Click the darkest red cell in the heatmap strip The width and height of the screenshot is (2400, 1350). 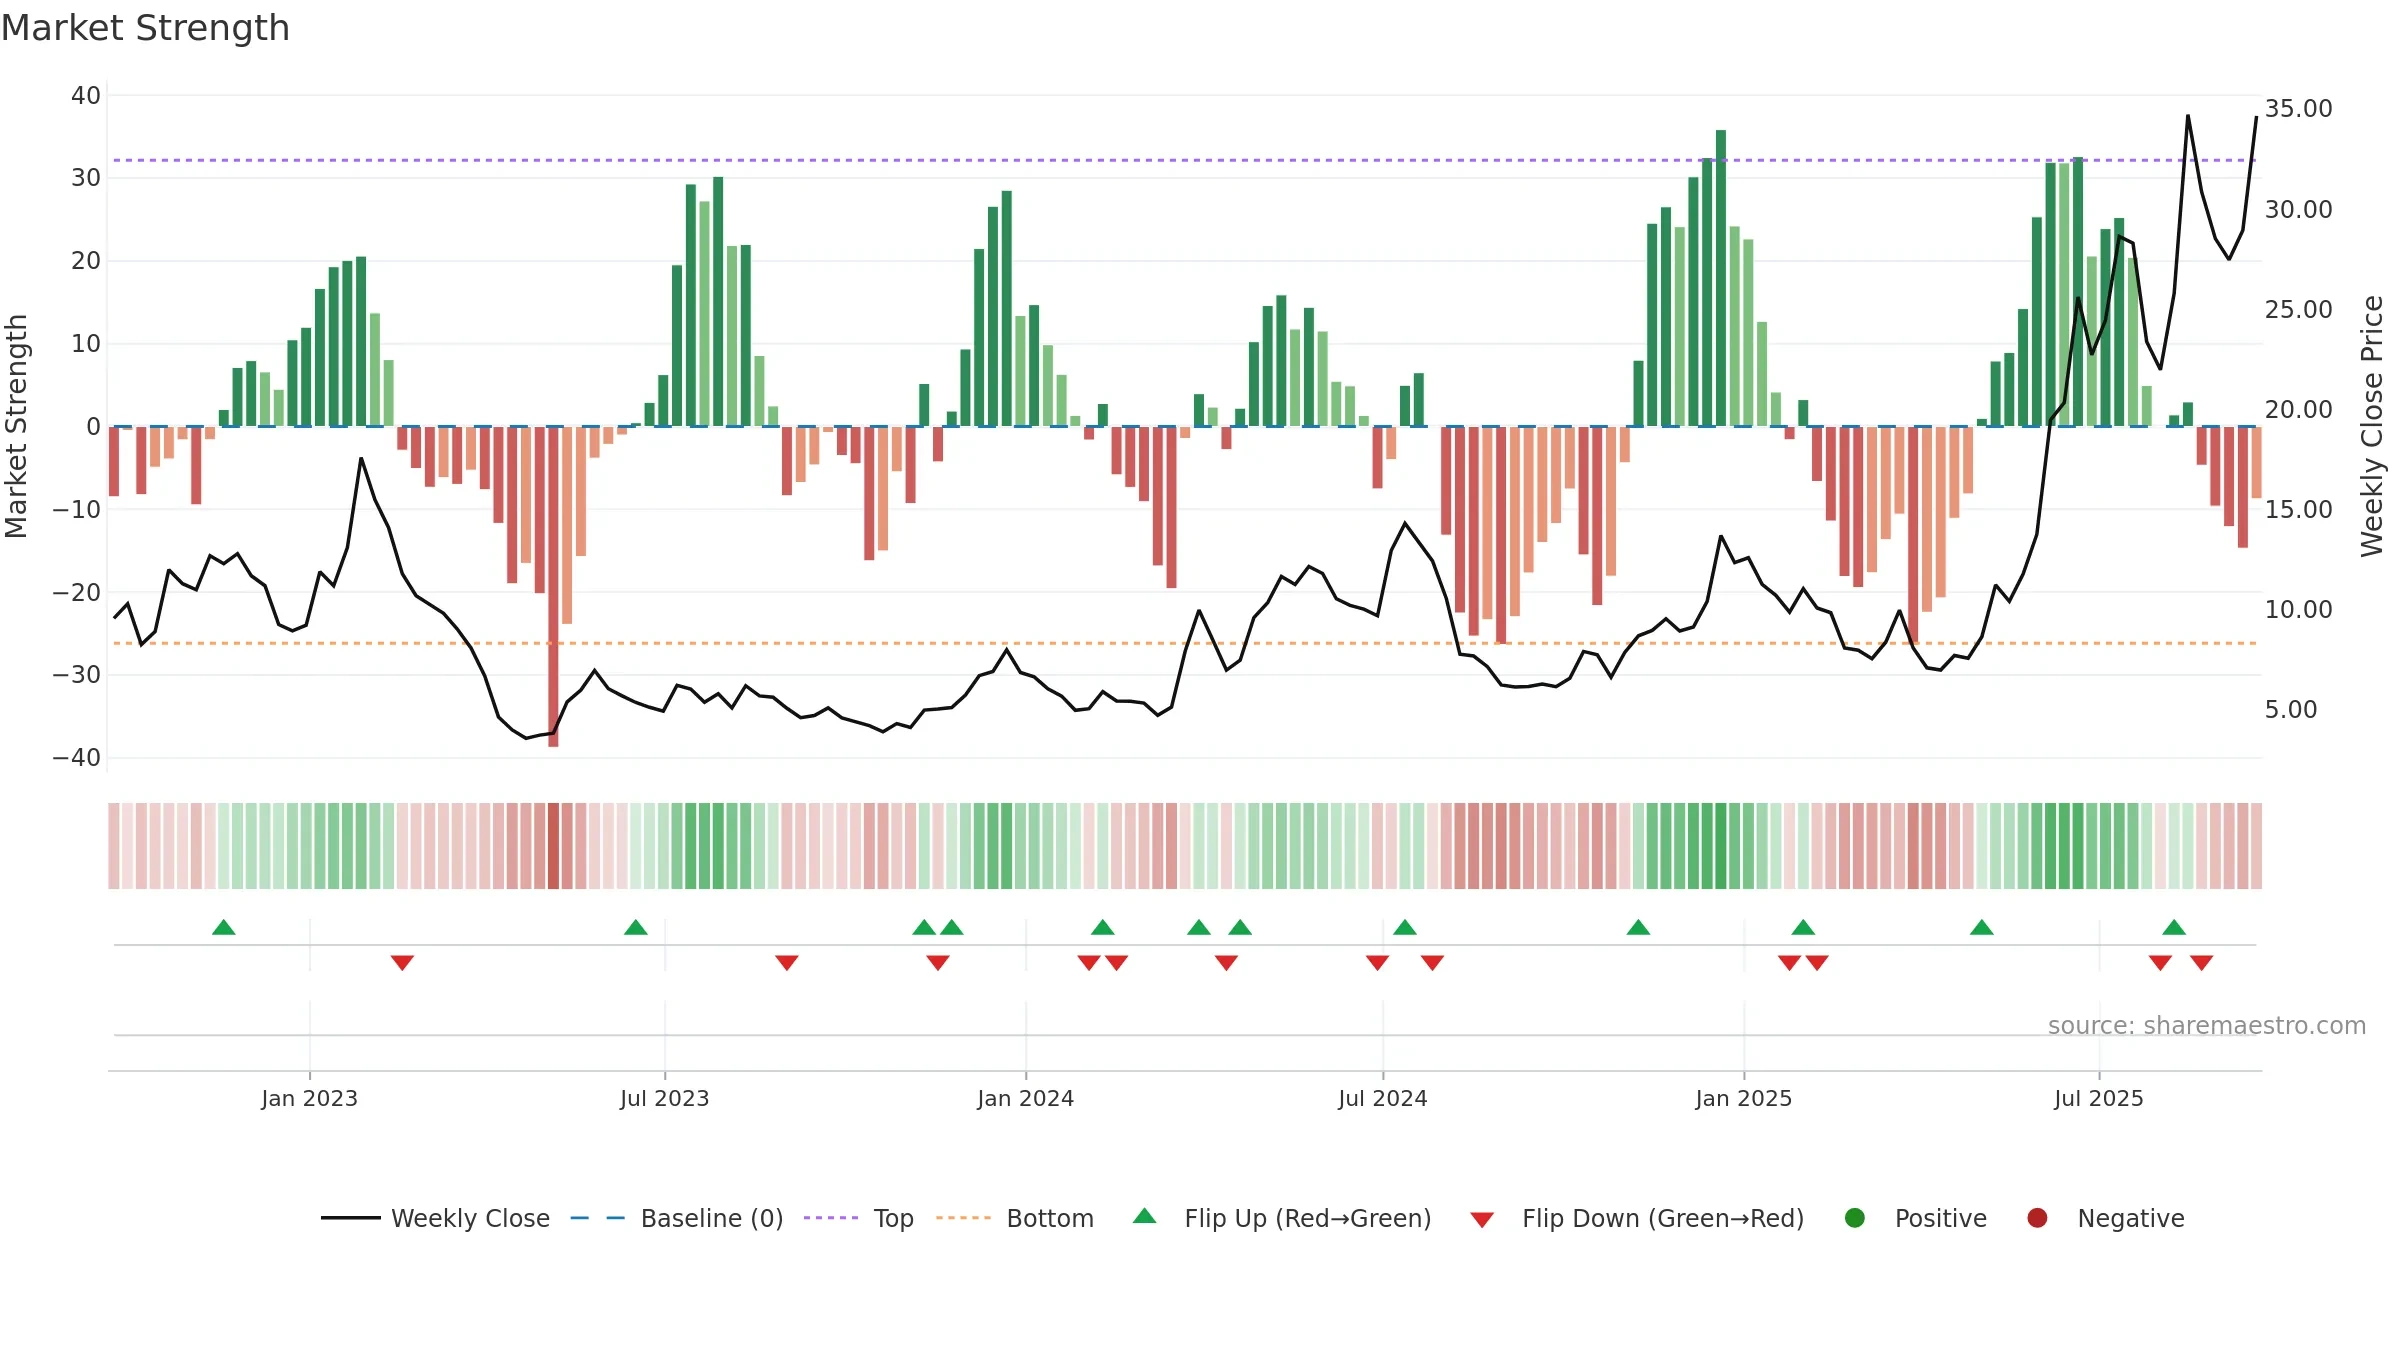coord(553,846)
